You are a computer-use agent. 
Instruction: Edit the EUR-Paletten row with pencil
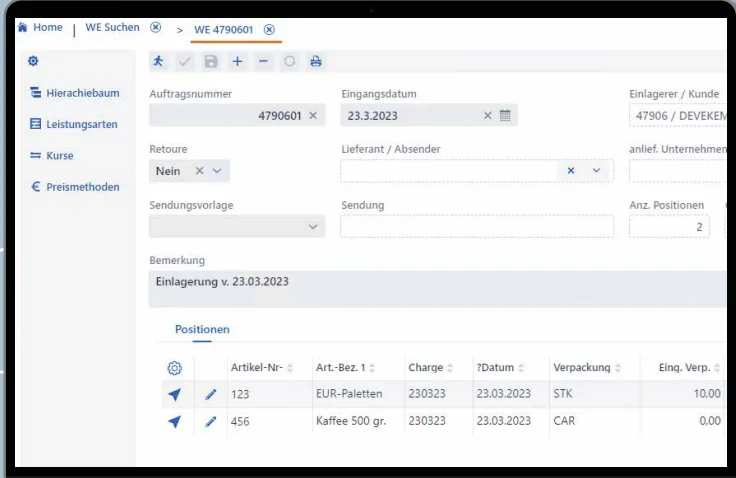211,394
